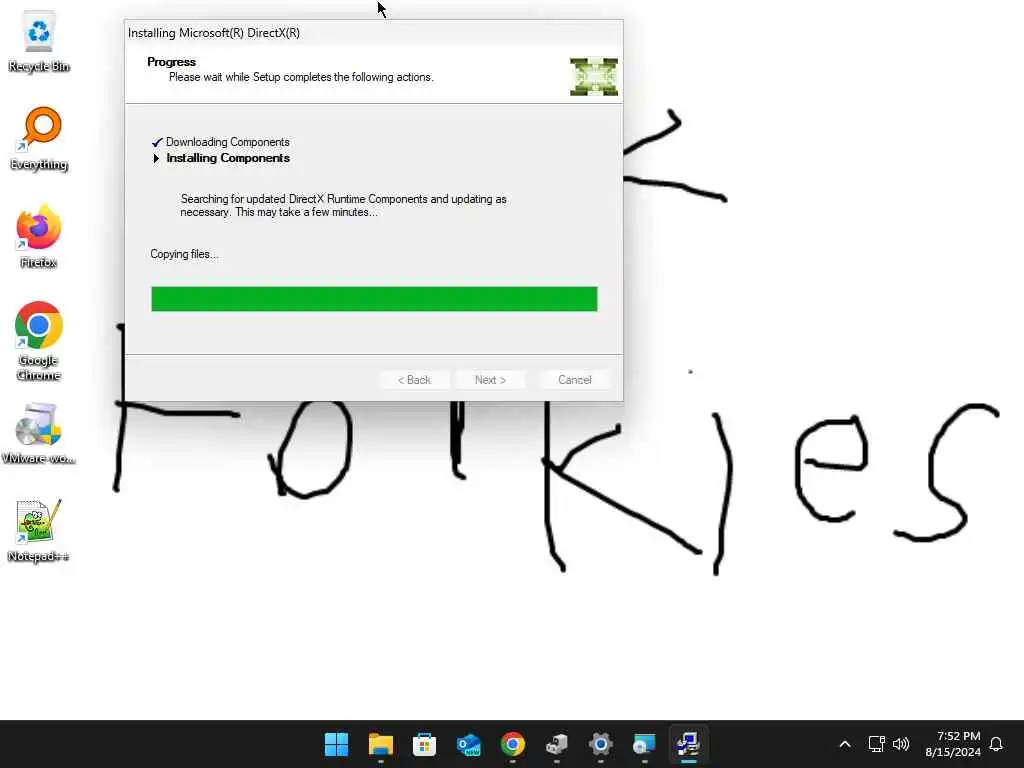The image size is (1024, 768).
Task: Open File Explorer from the taskbar
Action: pyautogui.click(x=381, y=744)
